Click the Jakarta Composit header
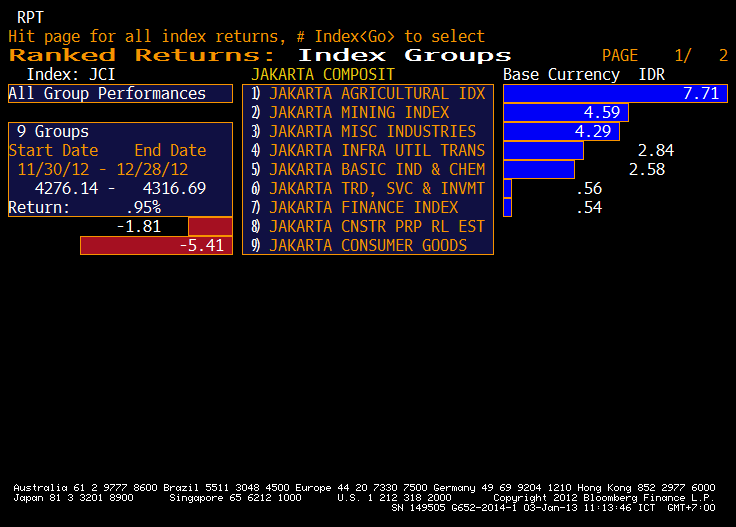Image resolution: width=736 pixels, height=527 pixels. [x=323, y=75]
